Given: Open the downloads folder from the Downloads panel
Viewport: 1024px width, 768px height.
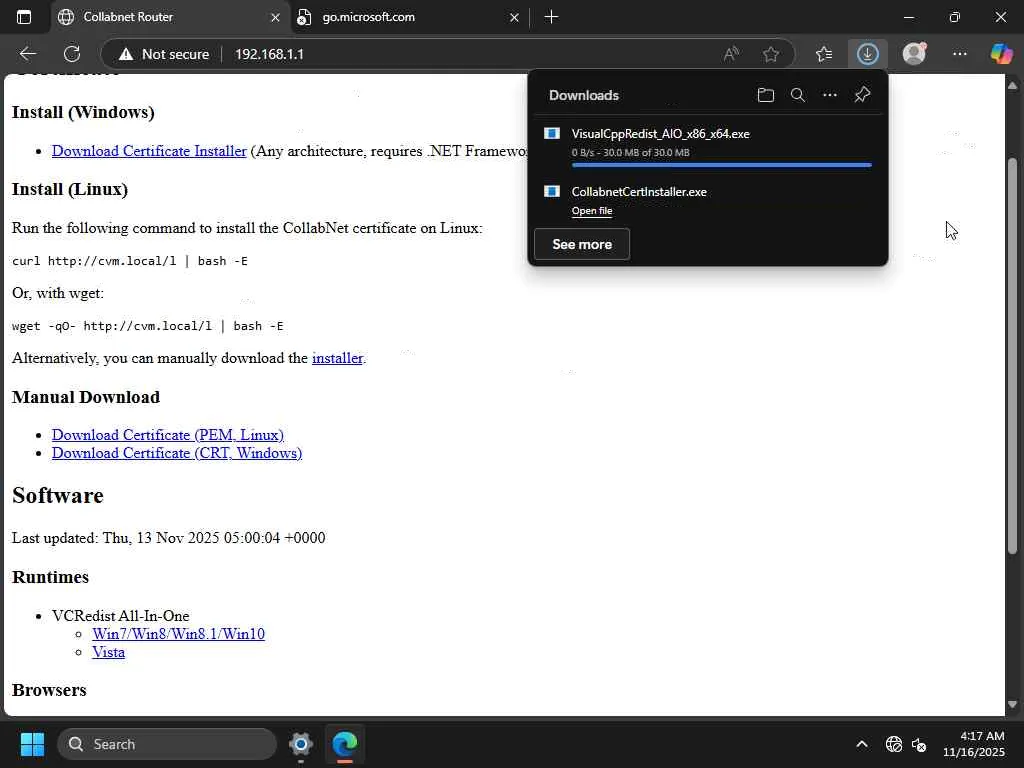Looking at the screenshot, I should click(x=765, y=95).
